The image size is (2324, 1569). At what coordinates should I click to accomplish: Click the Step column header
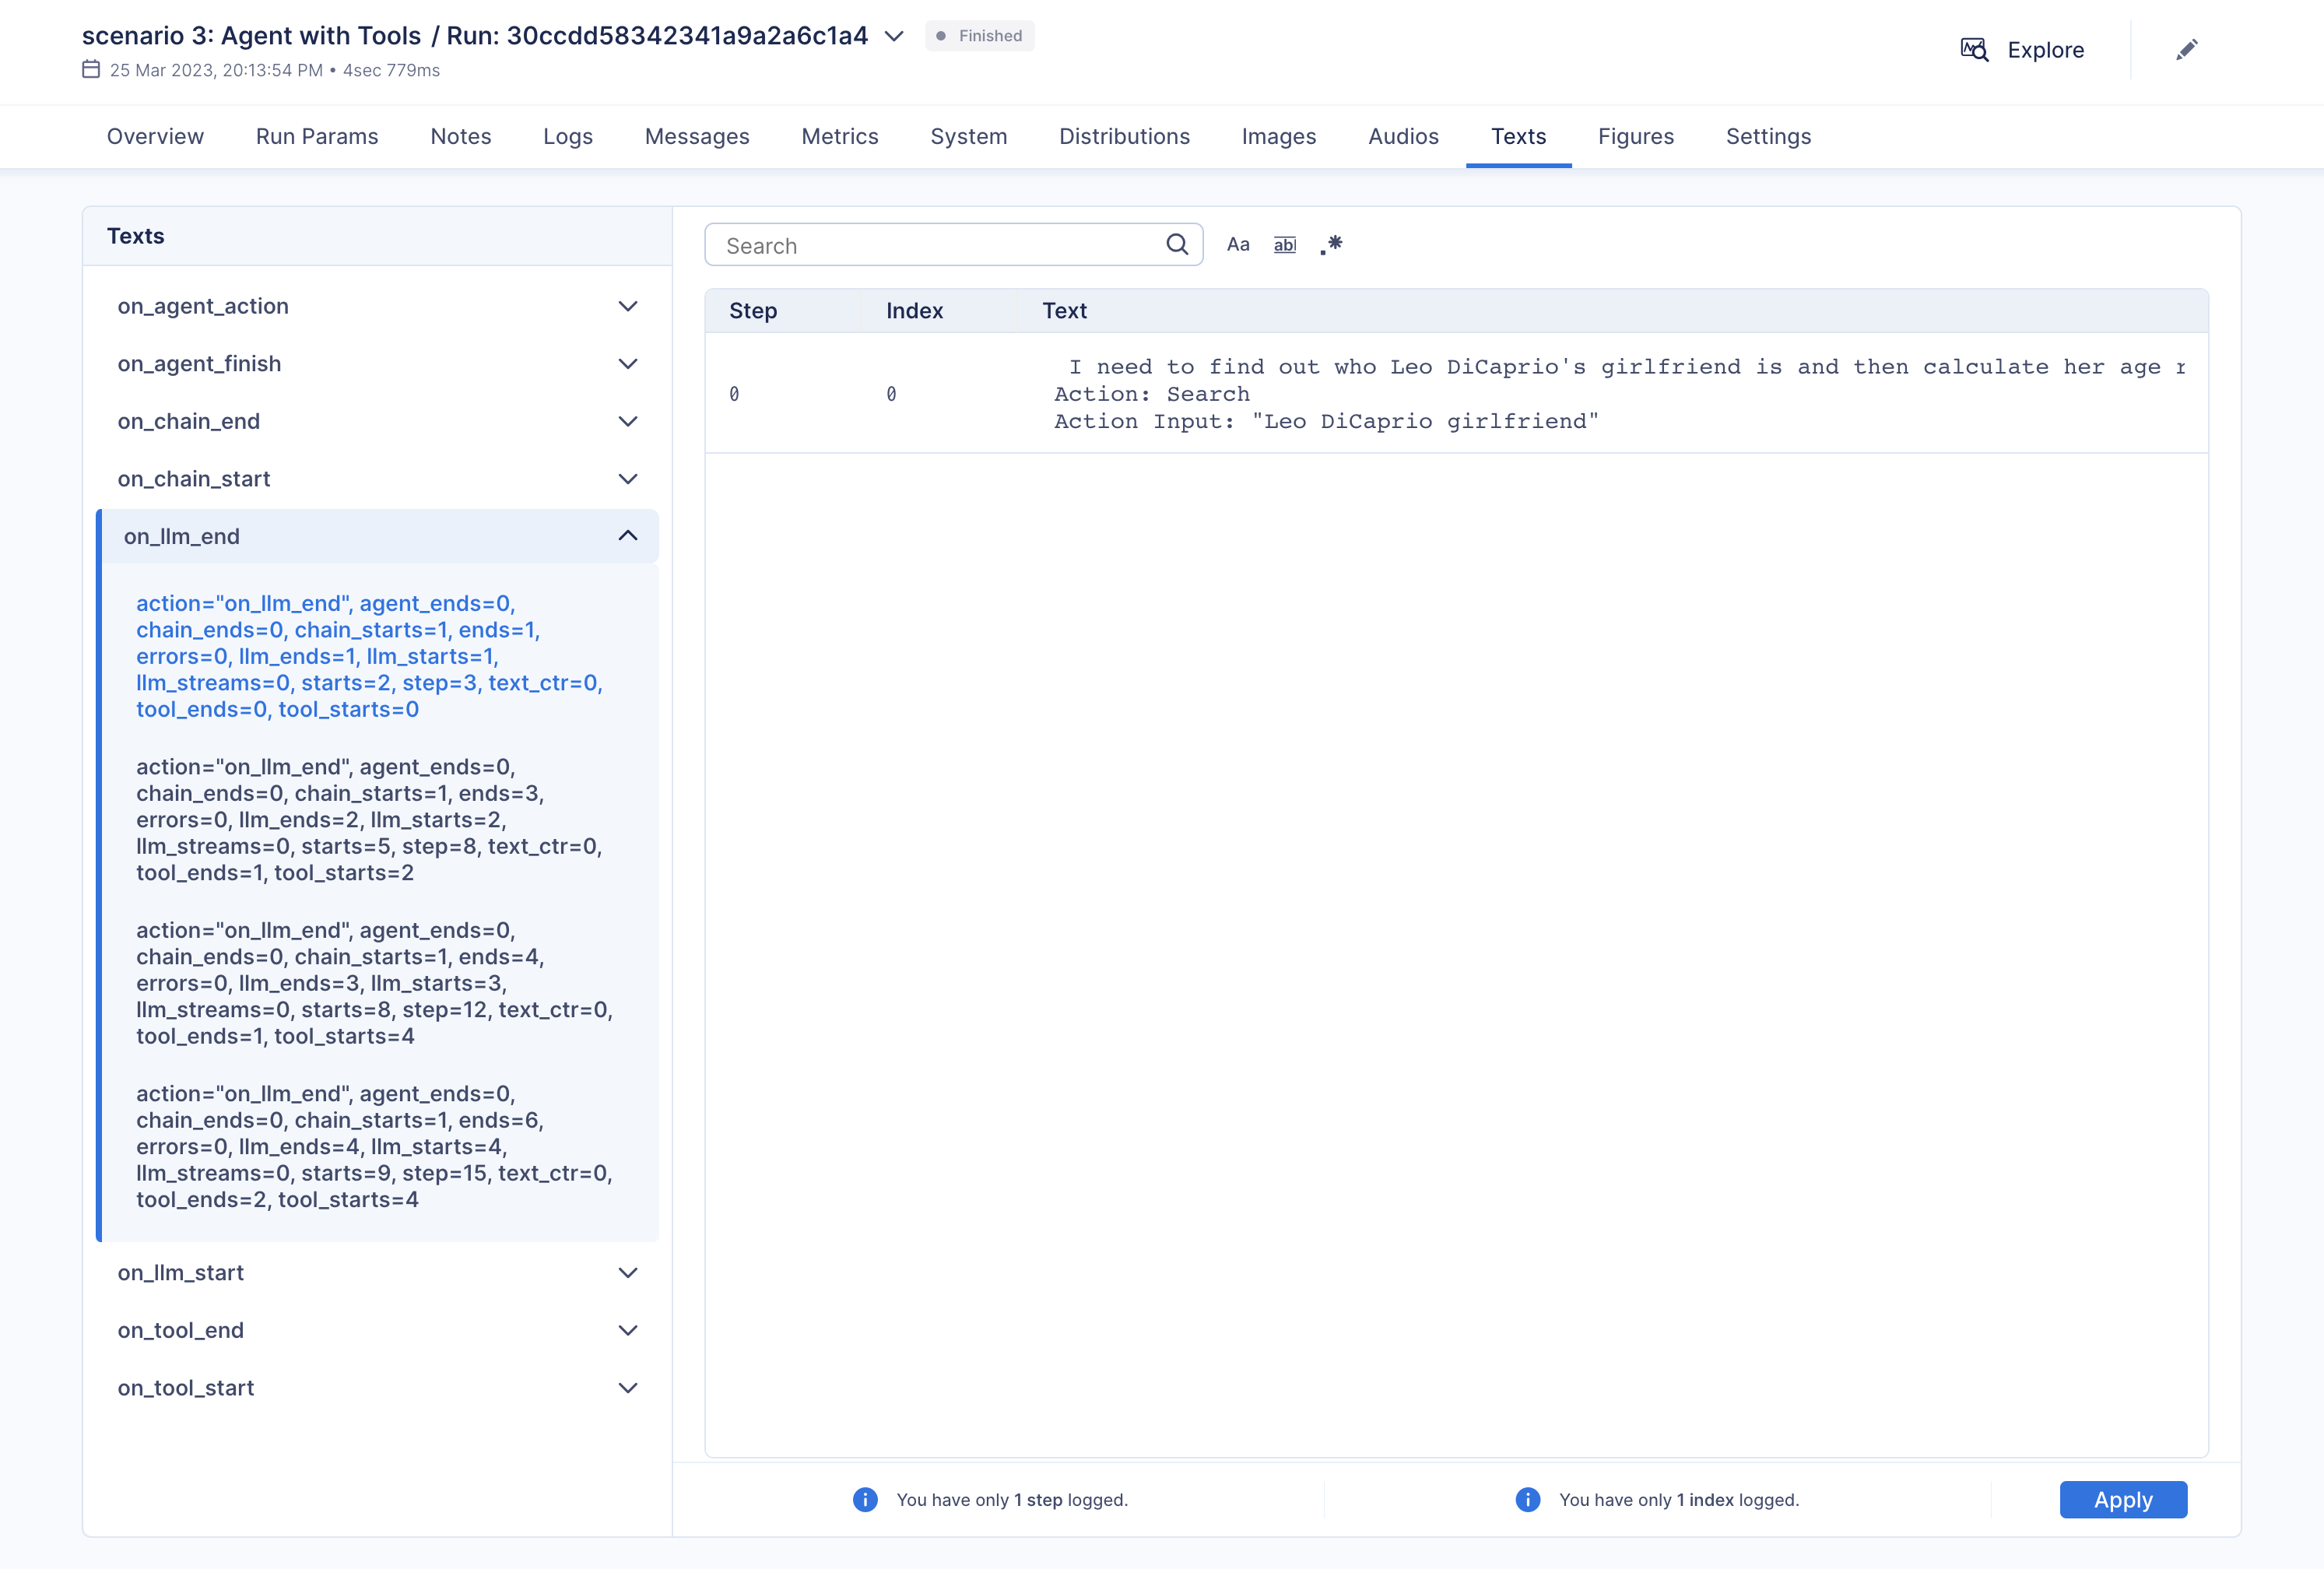752,311
